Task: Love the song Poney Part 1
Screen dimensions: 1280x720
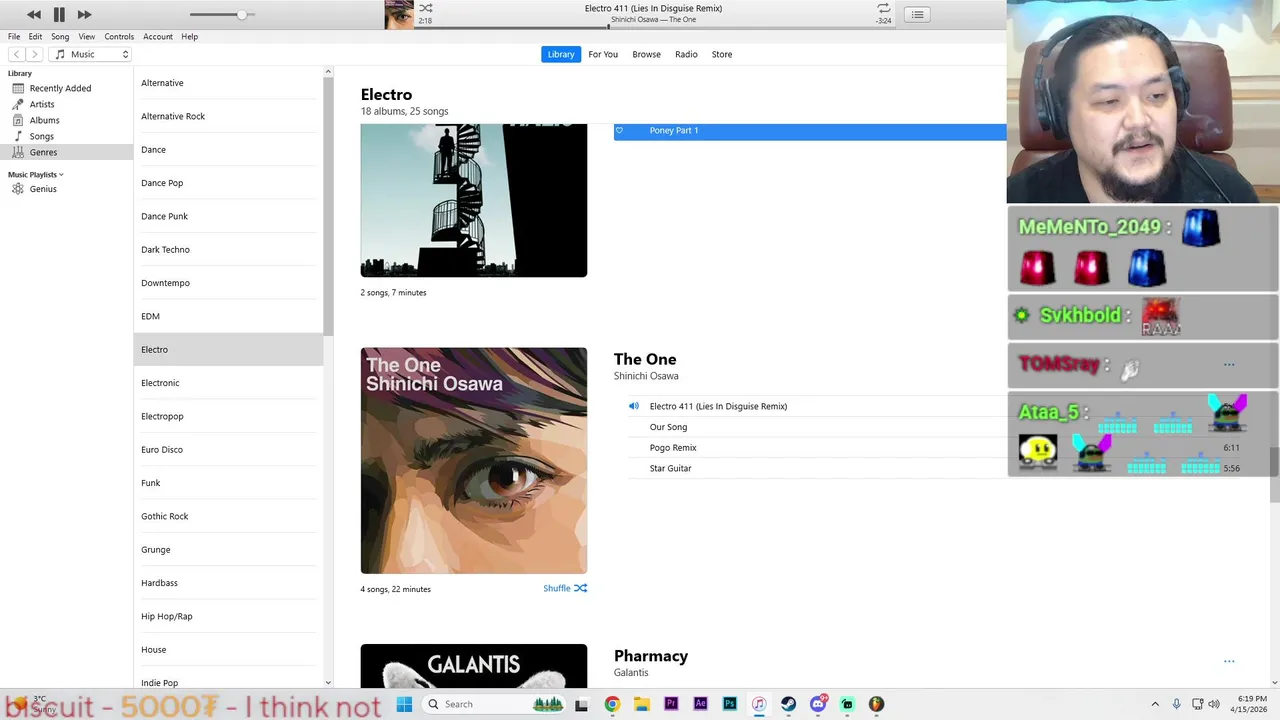Action: pos(619,131)
